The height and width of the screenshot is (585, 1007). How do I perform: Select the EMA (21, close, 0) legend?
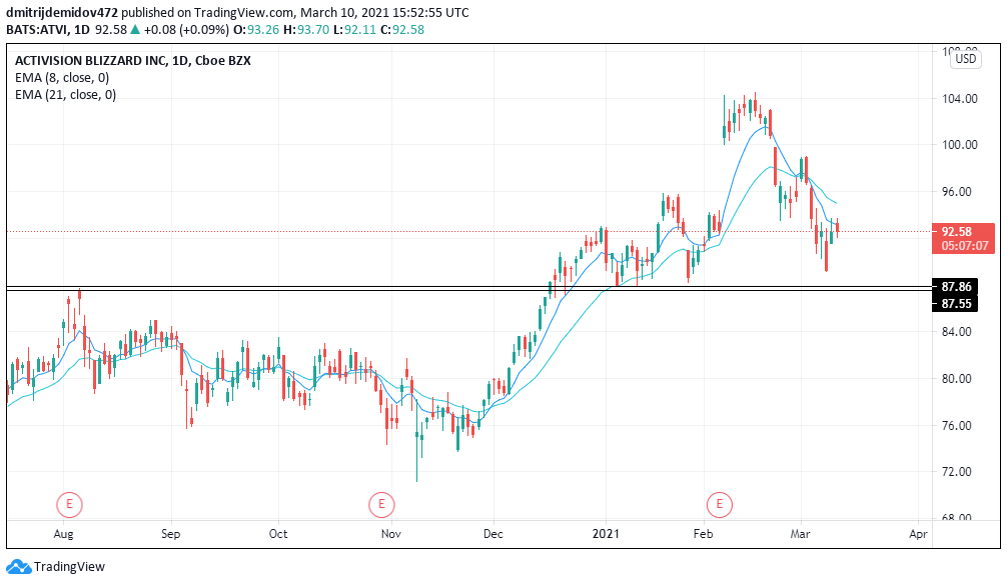click(x=66, y=95)
